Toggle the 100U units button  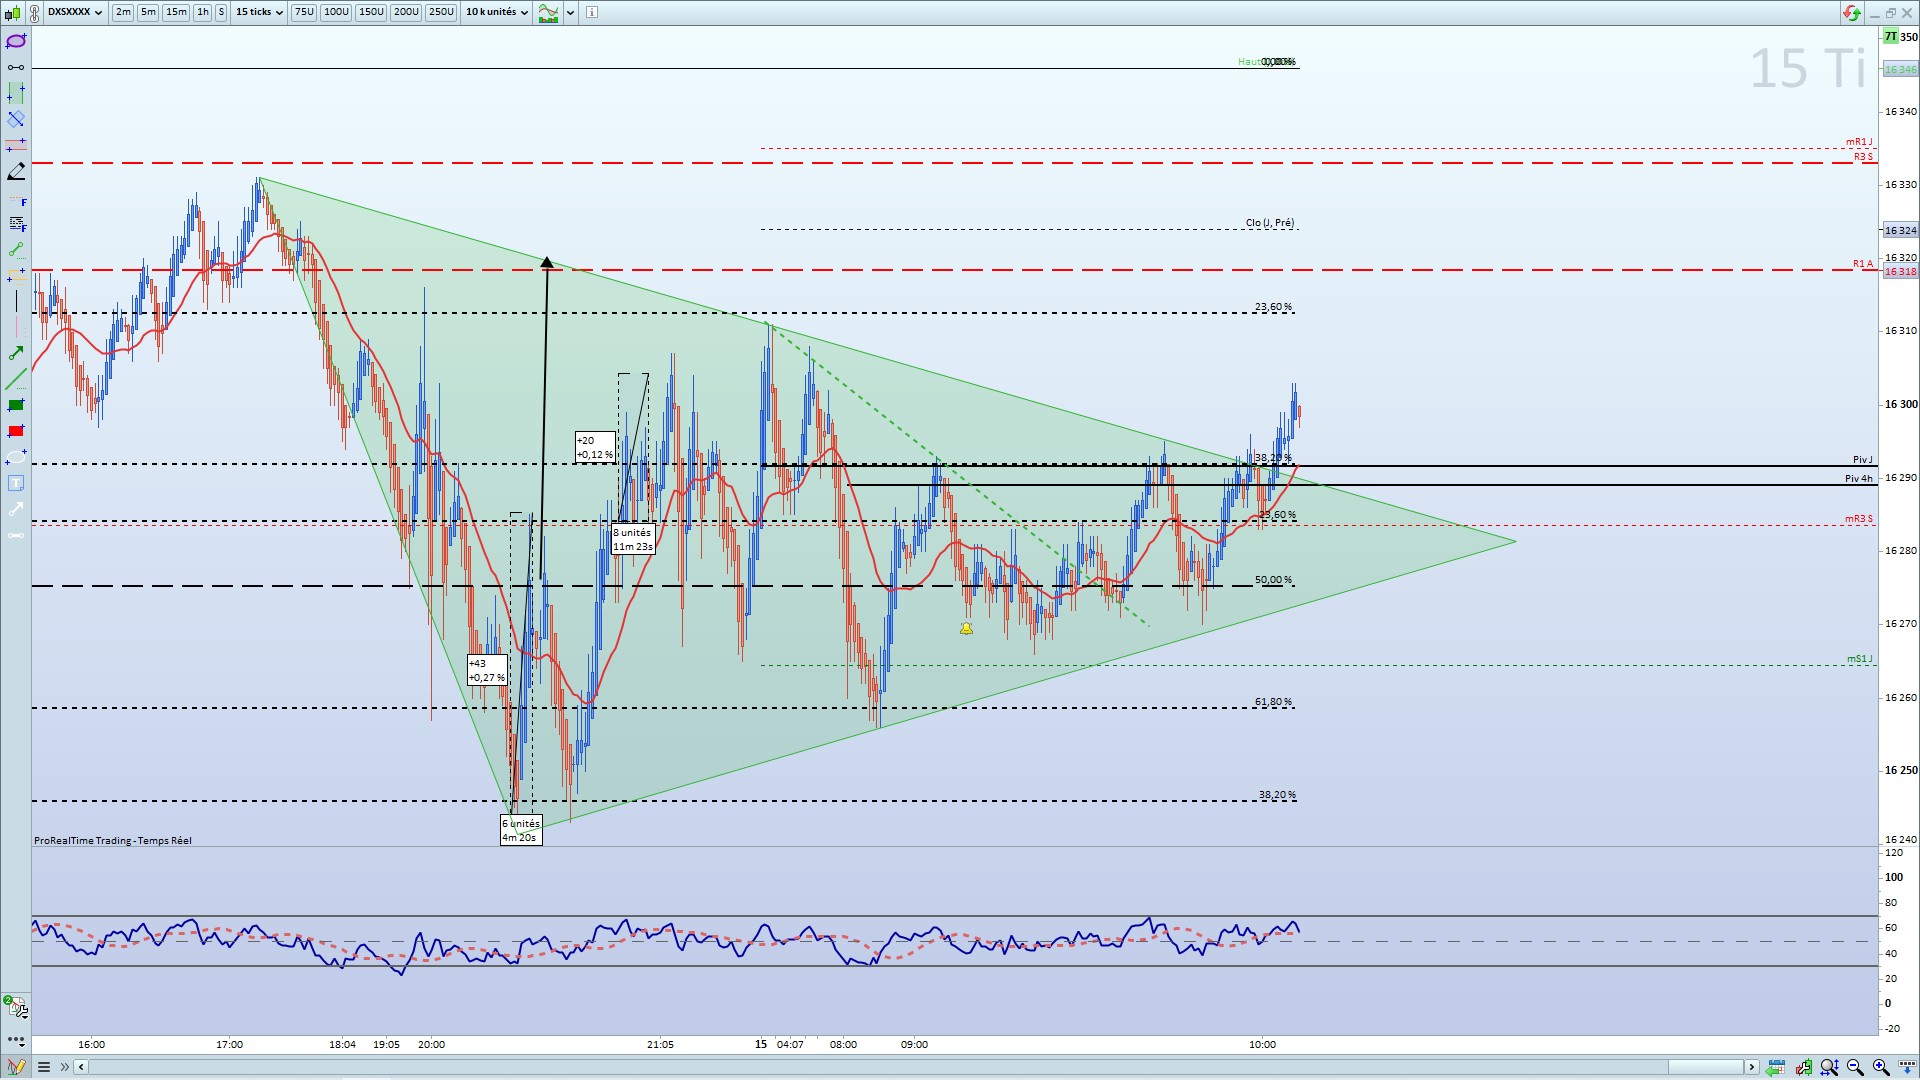336,12
